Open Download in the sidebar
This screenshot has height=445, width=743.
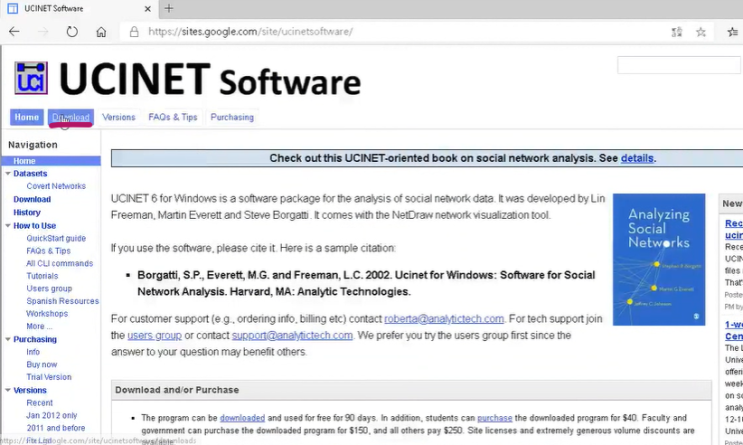click(x=32, y=200)
